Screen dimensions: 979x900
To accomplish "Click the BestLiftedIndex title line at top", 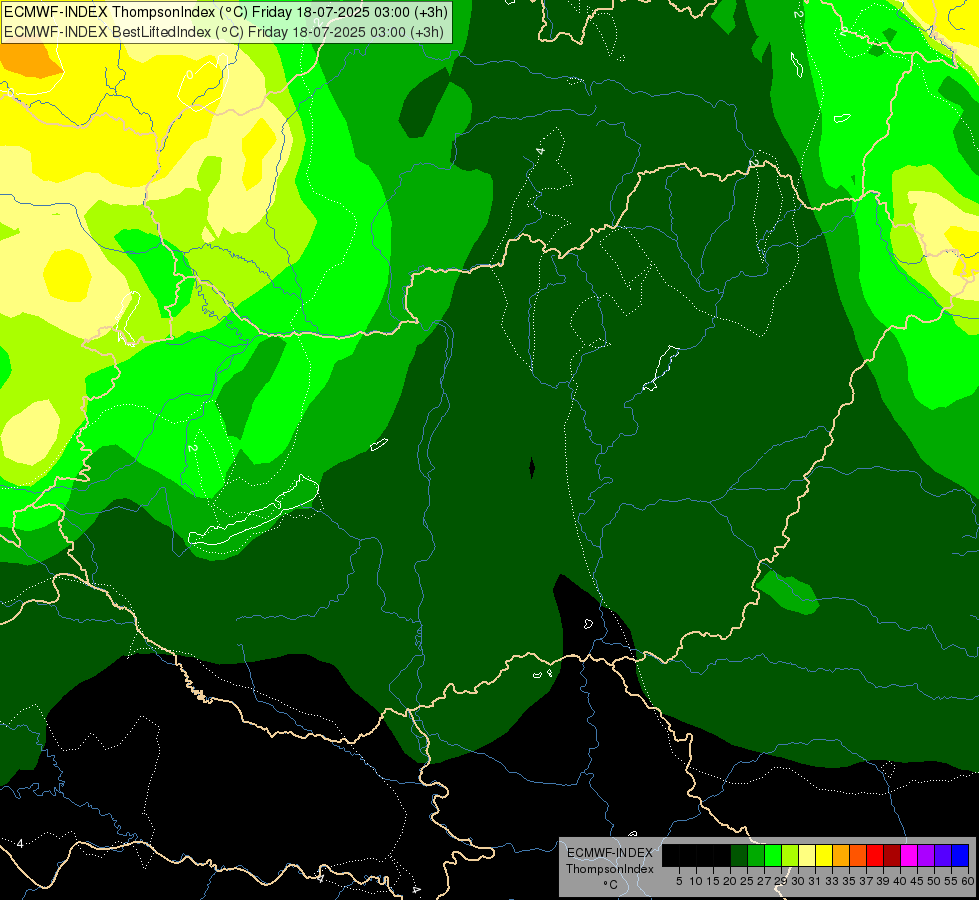I will coord(224,32).
